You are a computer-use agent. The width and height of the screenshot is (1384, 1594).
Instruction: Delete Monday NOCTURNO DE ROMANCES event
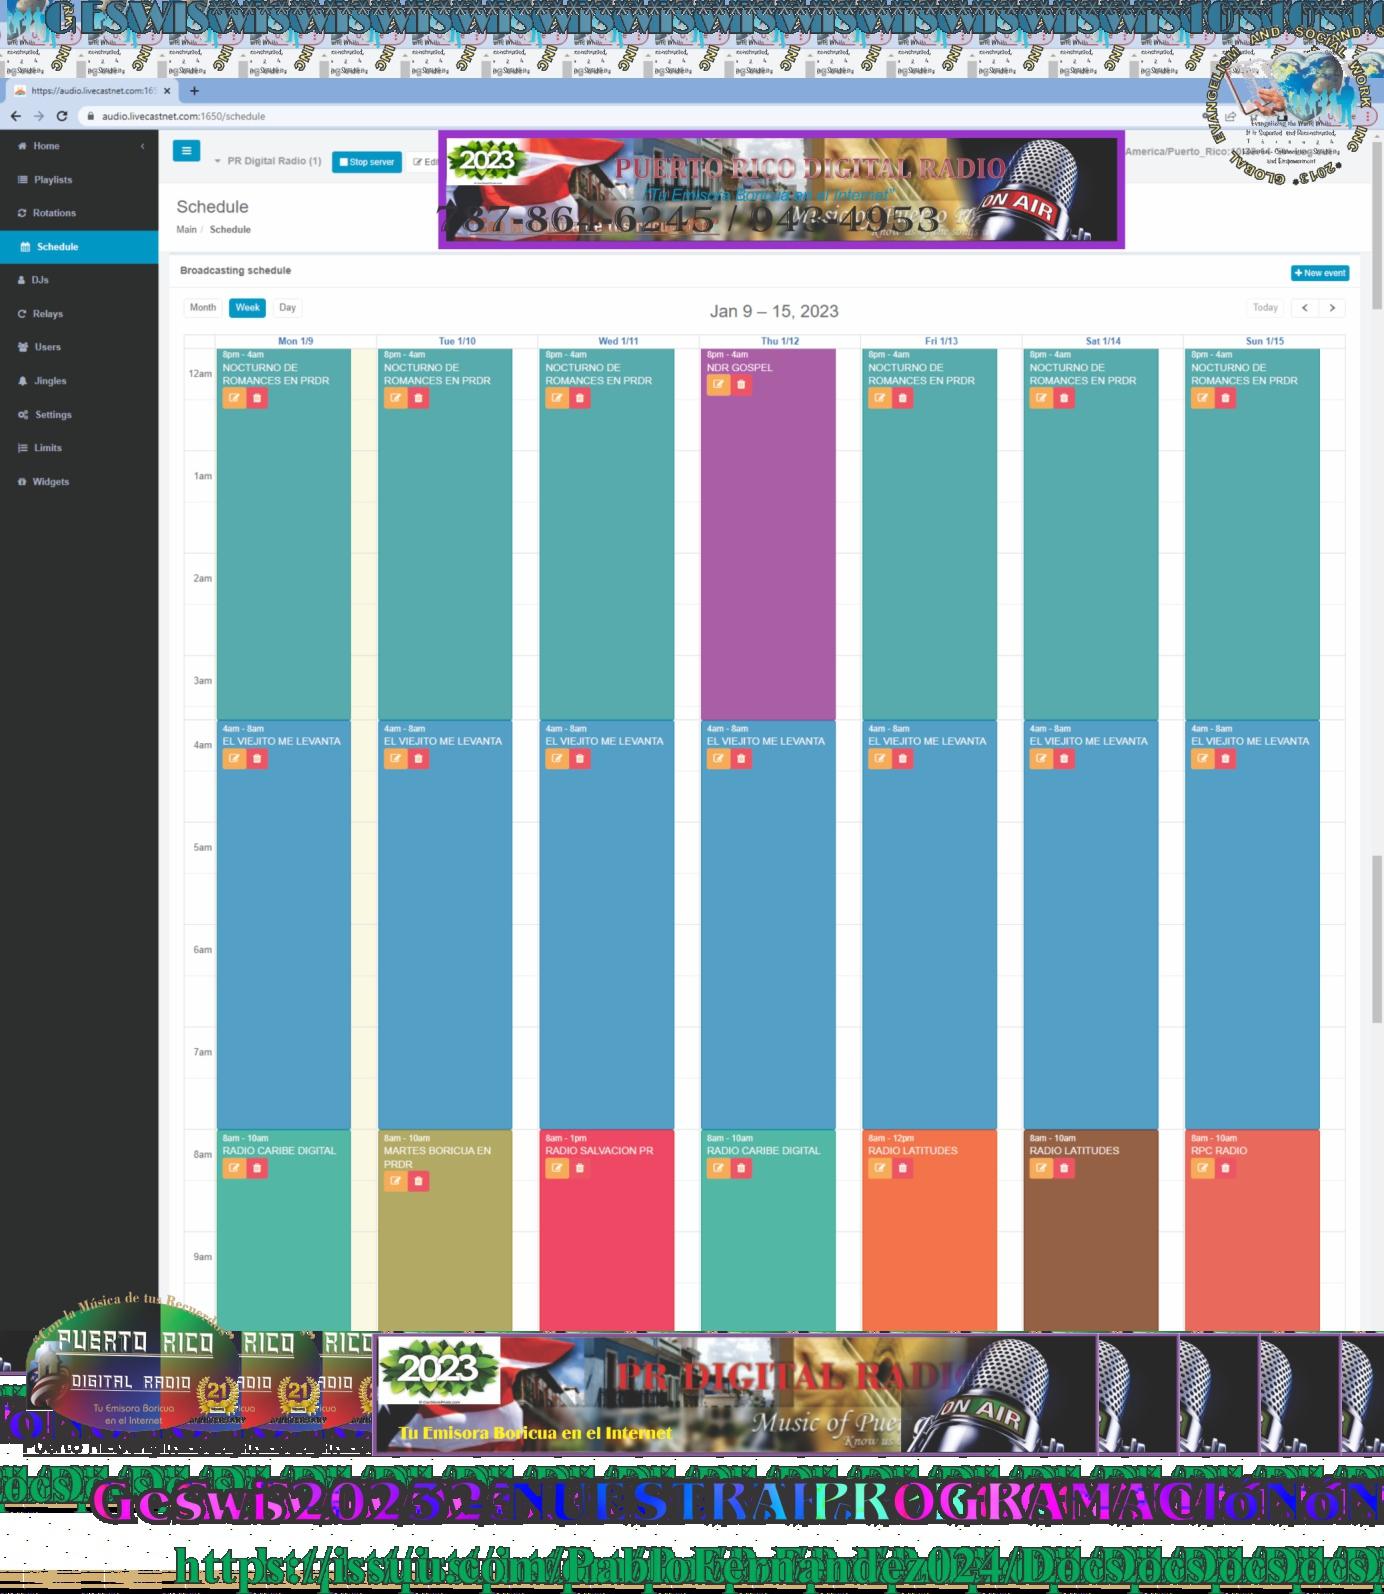click(257, 398)
